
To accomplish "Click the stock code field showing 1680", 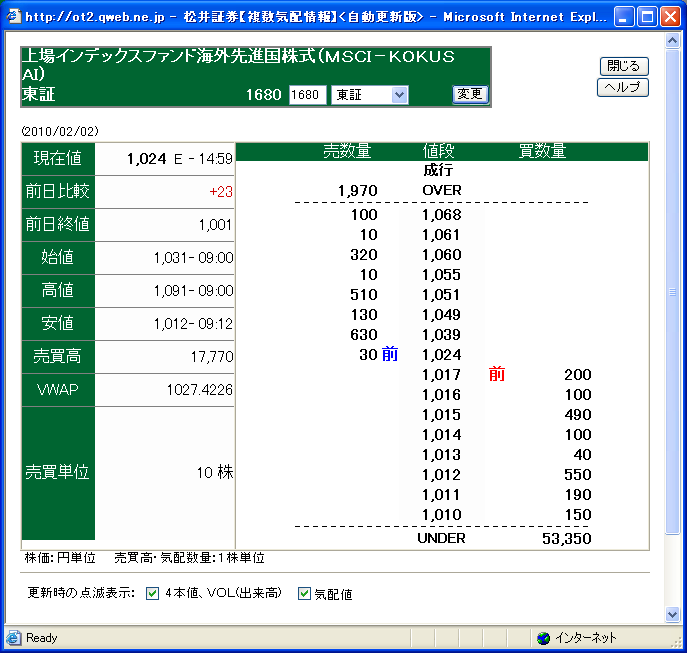I will click(x=307, y=95).
